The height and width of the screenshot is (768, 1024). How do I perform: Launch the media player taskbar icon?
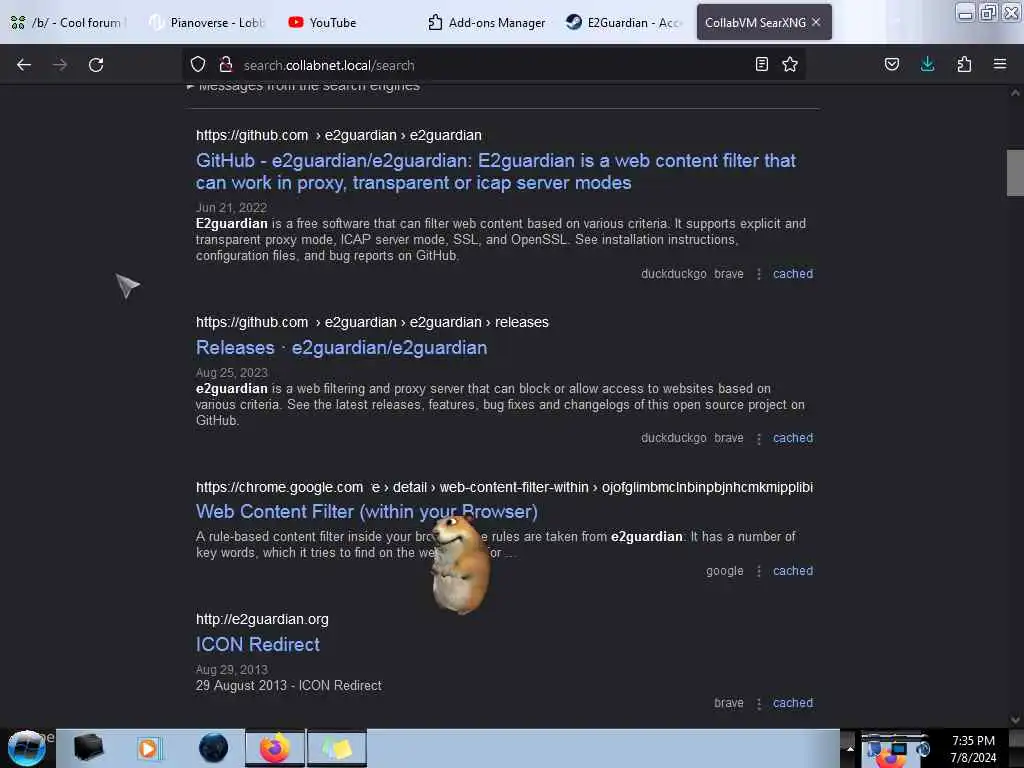(x=148, y=748)
